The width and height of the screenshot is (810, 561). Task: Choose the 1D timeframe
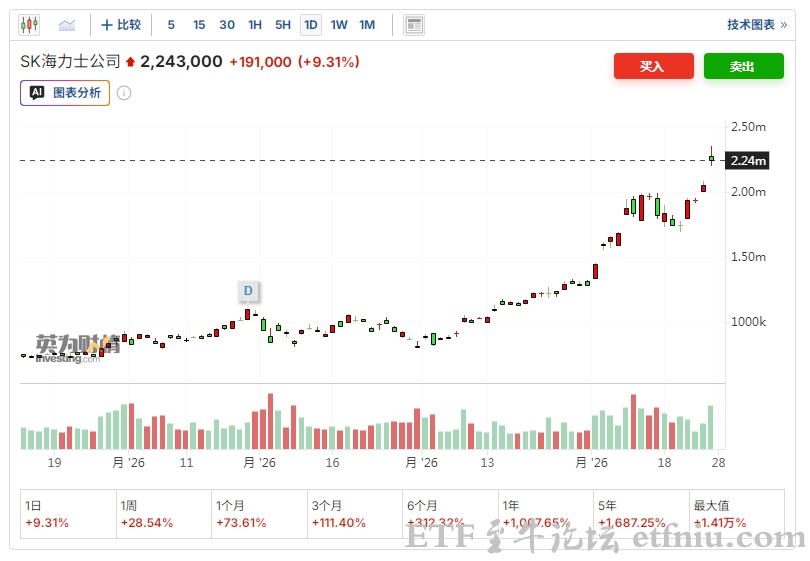[311, 25]
